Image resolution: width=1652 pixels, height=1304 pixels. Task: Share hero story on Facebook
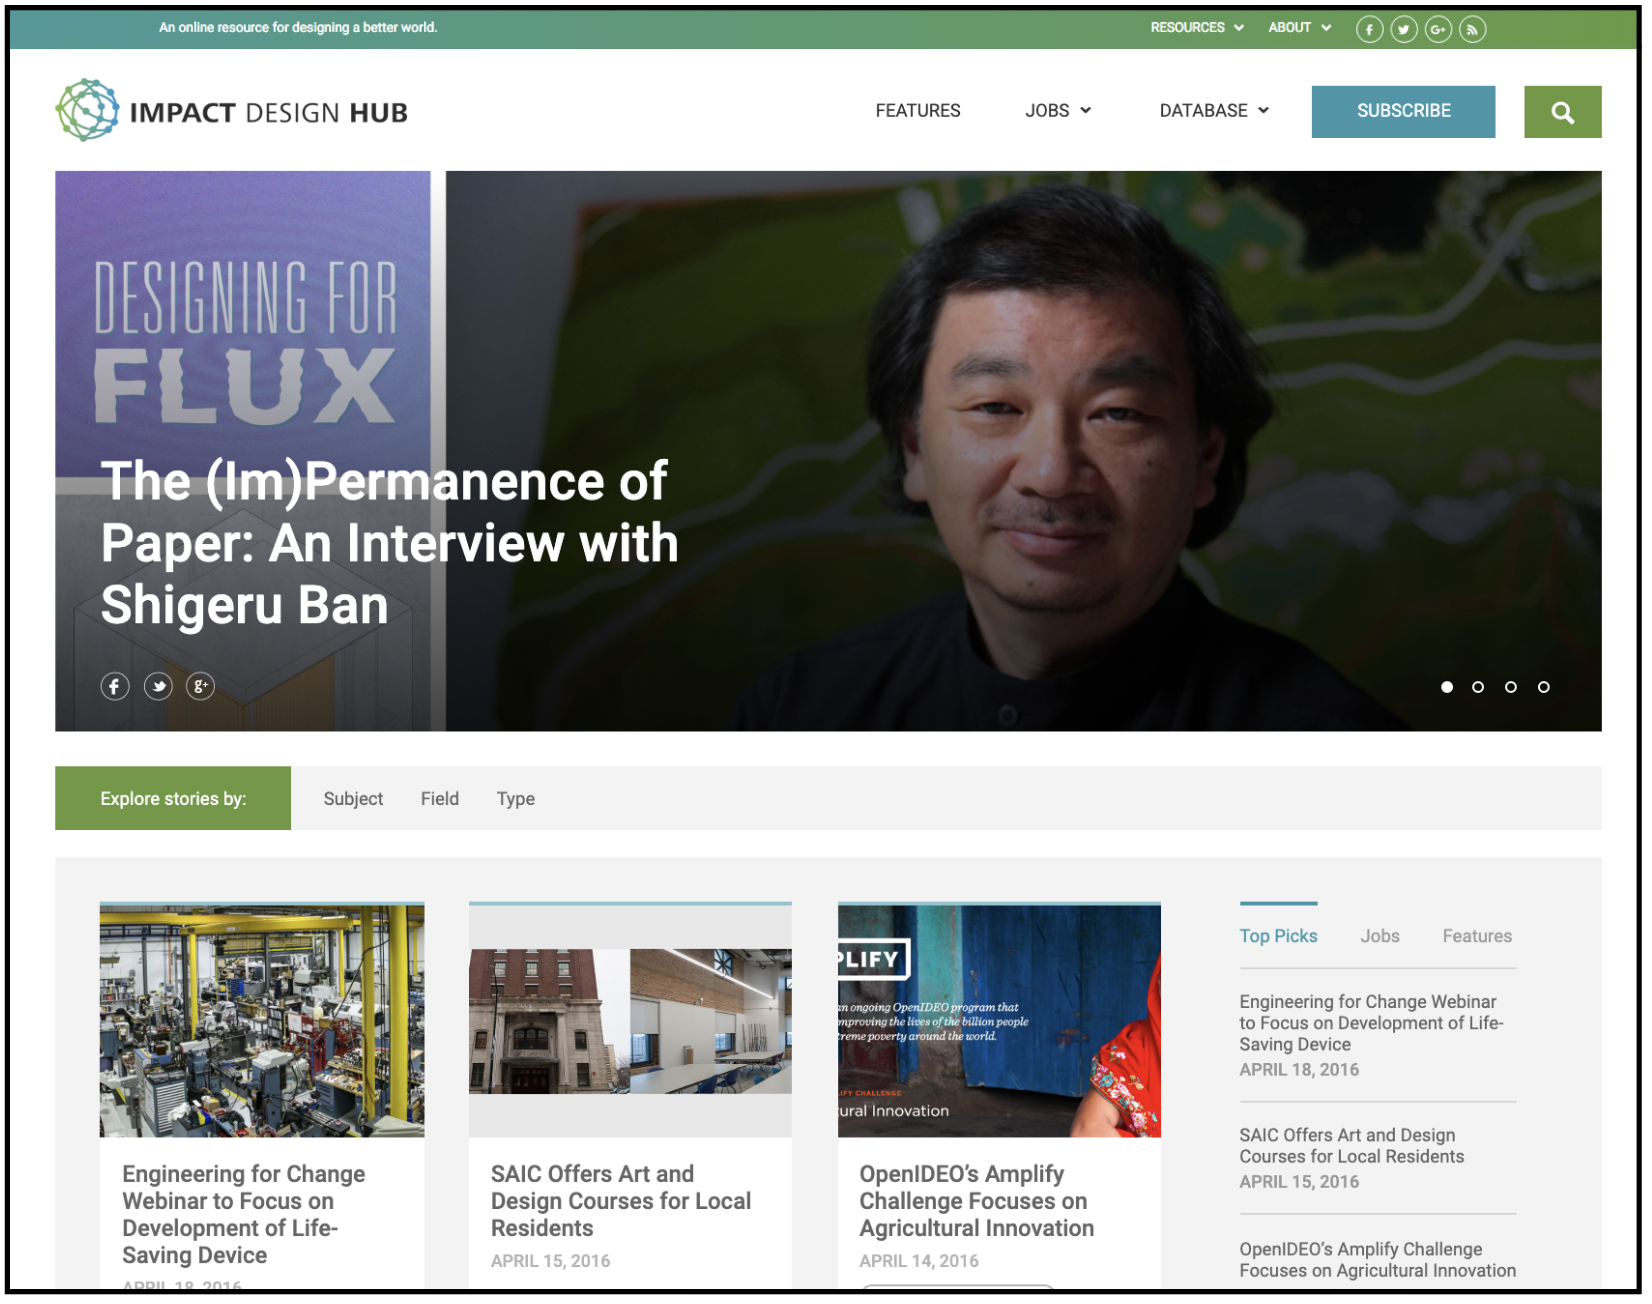[x=115, y=688]
